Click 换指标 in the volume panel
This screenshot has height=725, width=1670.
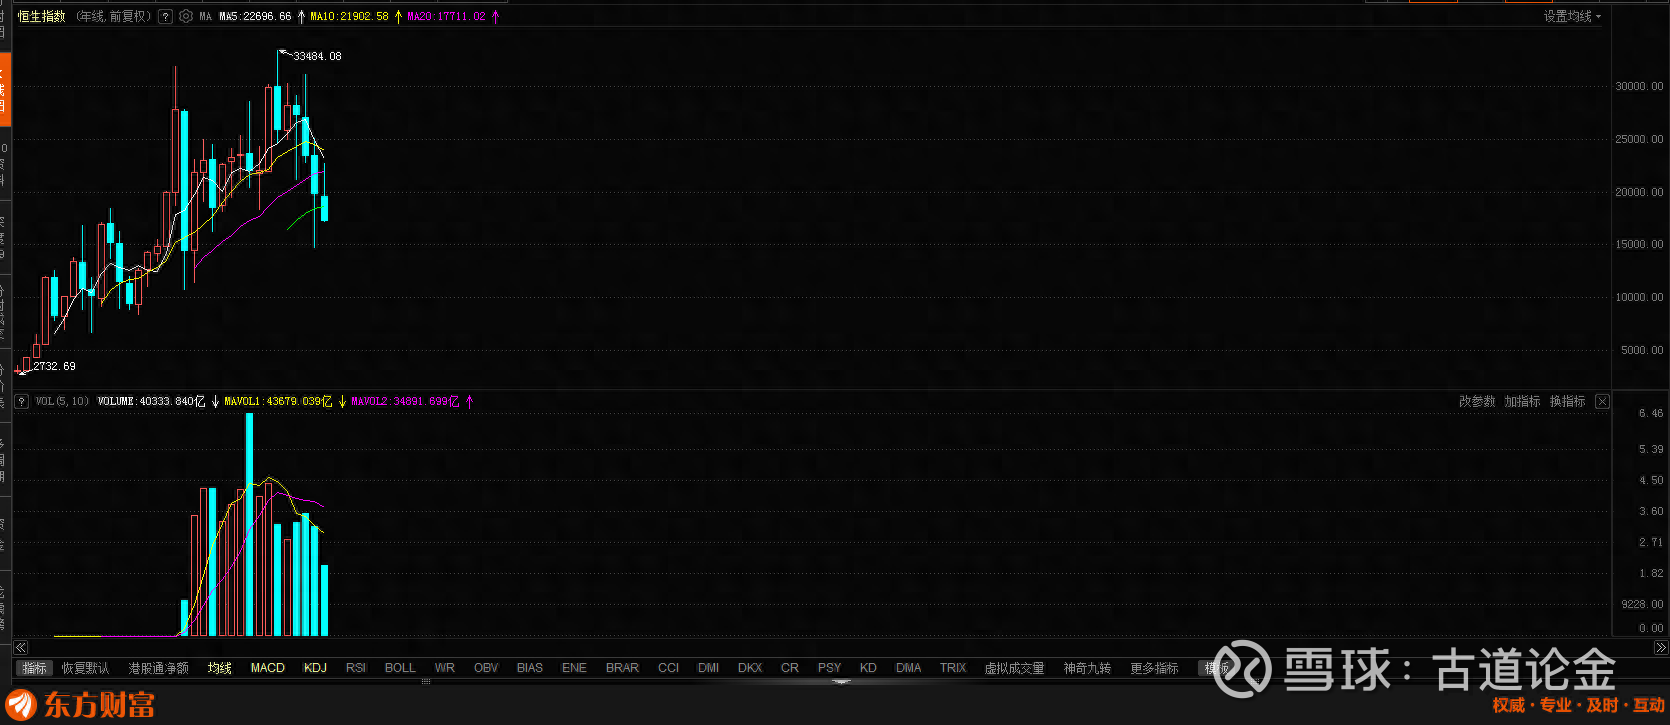1567,402
